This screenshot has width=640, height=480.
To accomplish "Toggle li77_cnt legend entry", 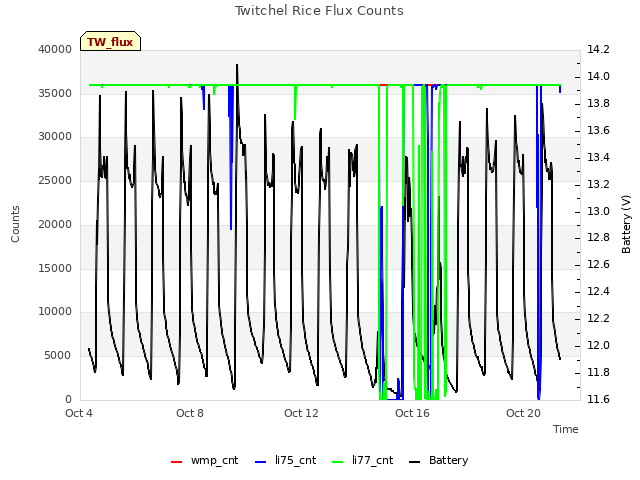I will click(362, 461).
